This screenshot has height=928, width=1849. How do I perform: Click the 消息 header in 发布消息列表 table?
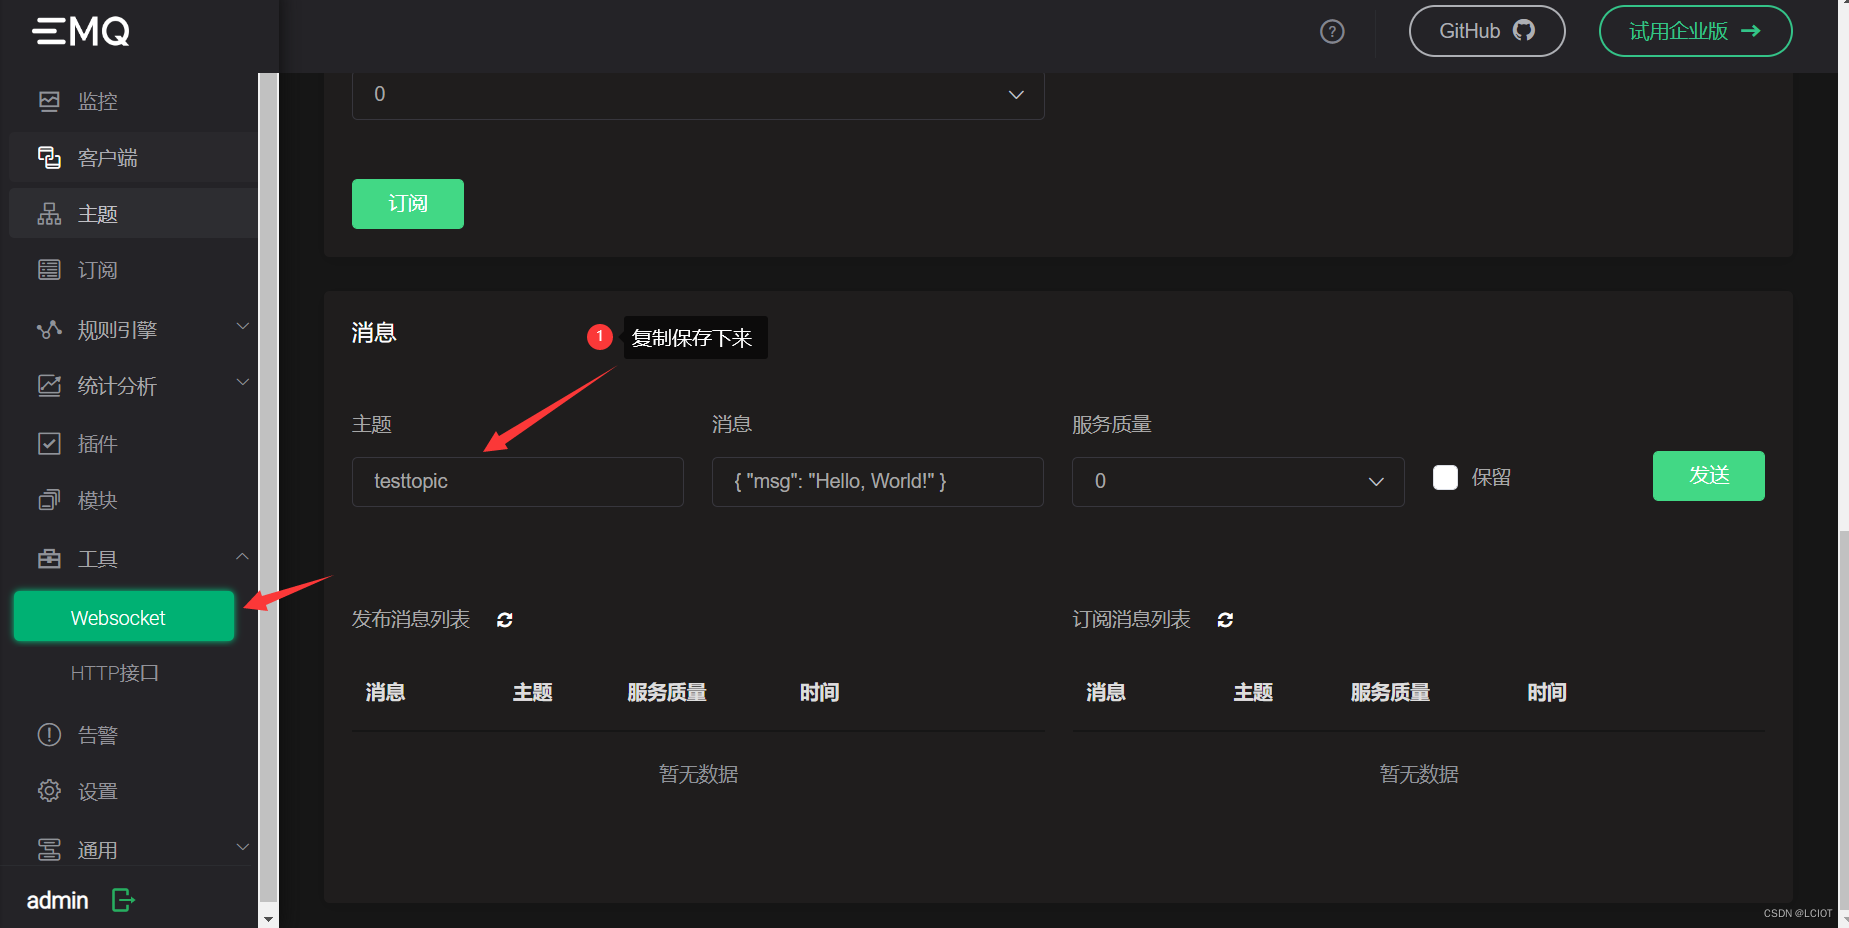[385, 692]
